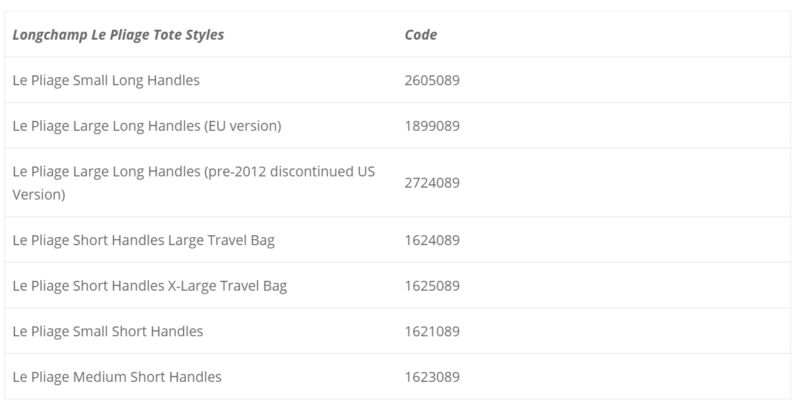800x407 pixels.
Task: Click the pre-2012 discontinued US Version row text
Action: point(194,183)
